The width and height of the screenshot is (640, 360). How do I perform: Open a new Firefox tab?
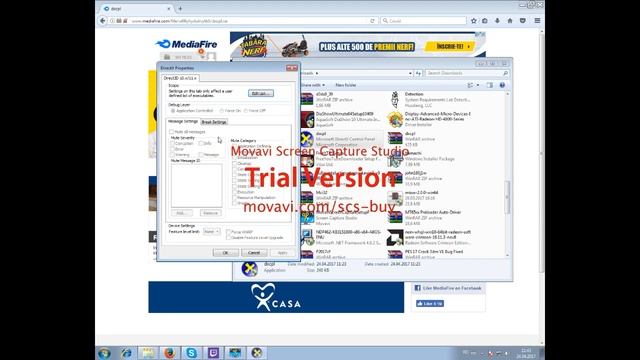coord(180,9)
